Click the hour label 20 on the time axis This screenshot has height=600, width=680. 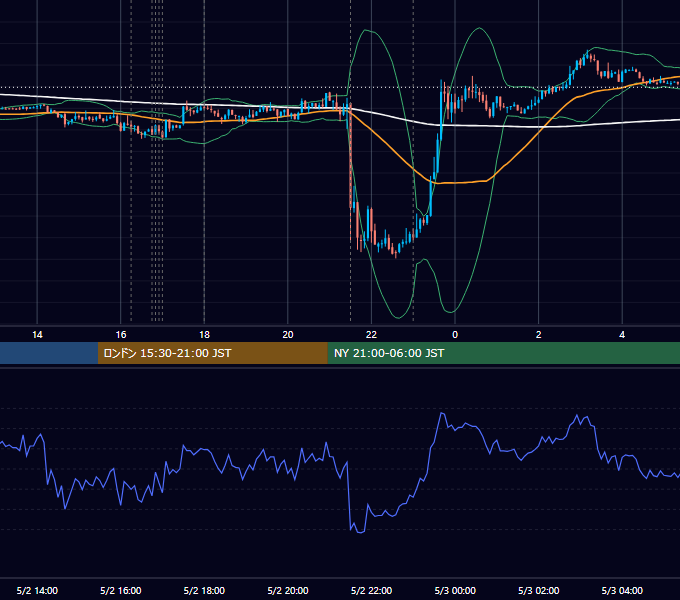point(288,335)
